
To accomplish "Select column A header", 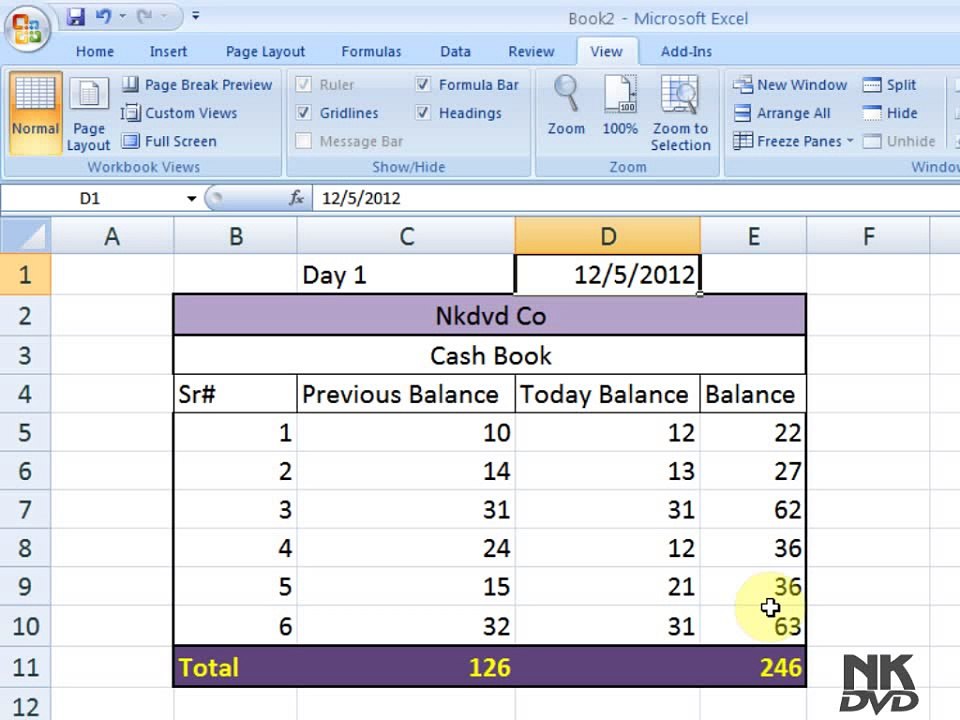I will (x=112, y=236).
